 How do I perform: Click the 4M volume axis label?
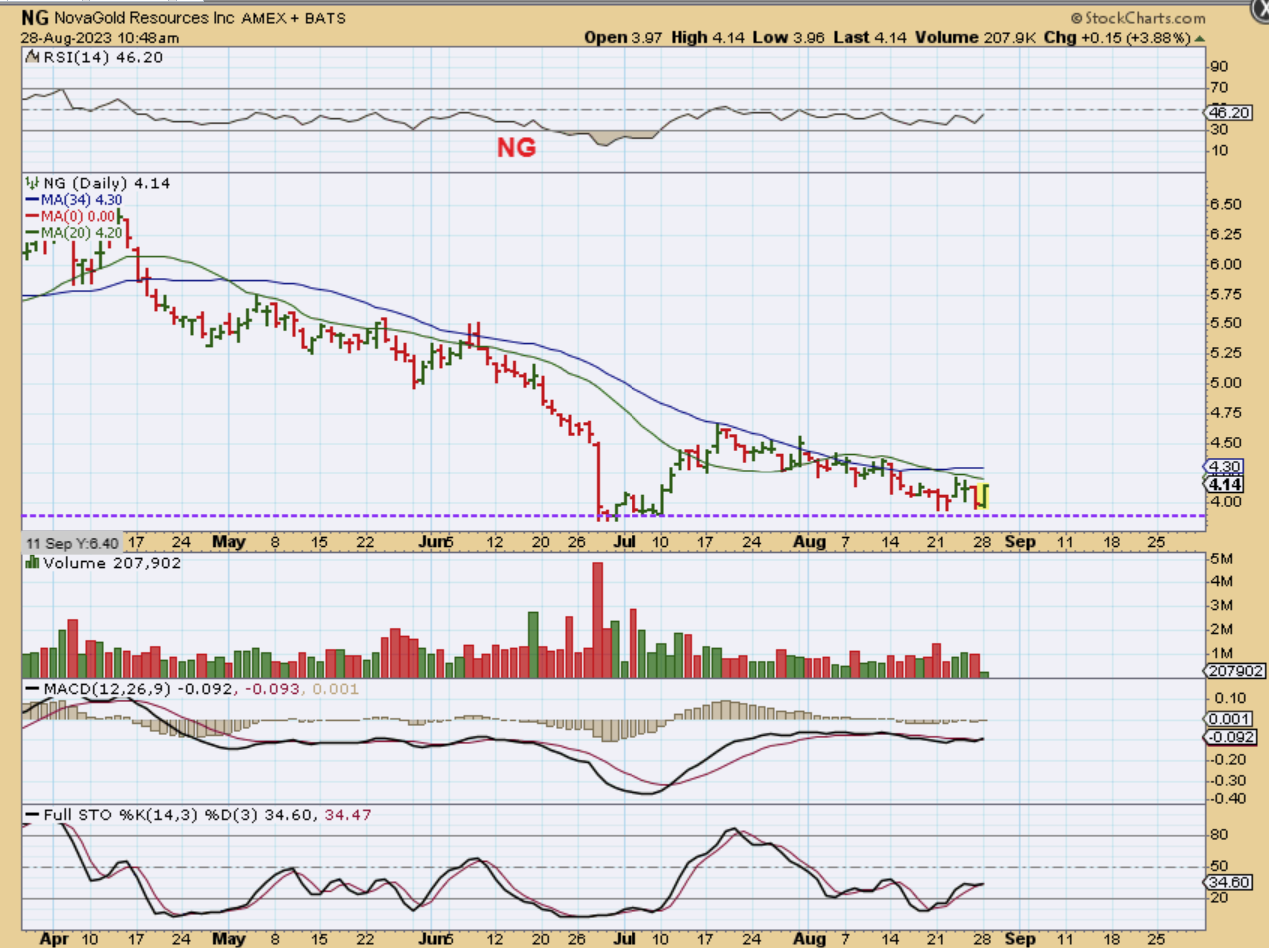pos(1220,581)
